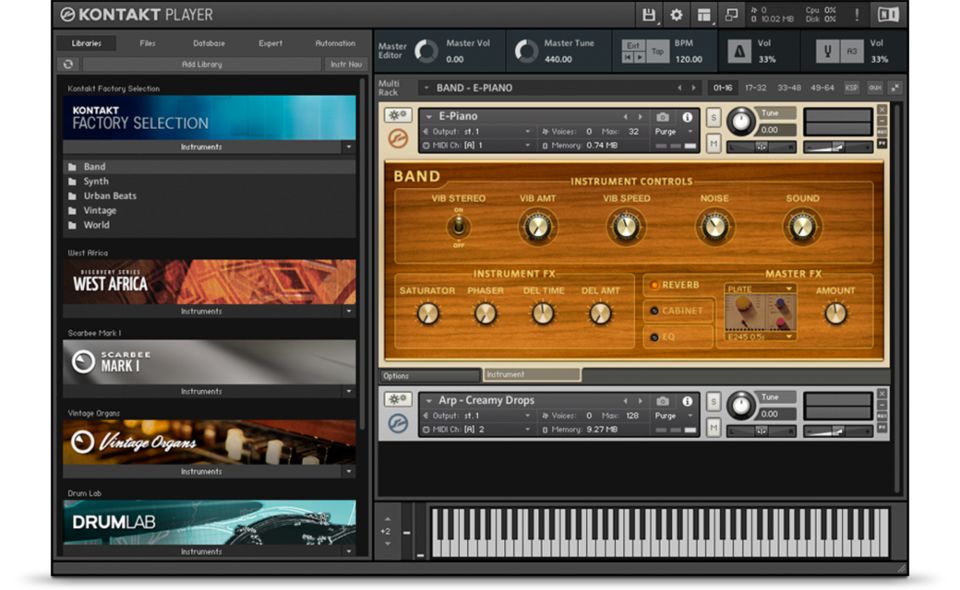Open the E-Piano wrench edit icon
Viewport: 960px width, 590px height.
pos(397,116)
